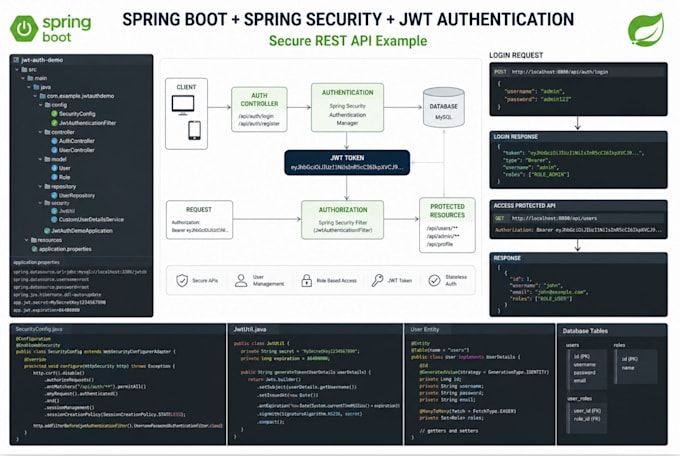Collapse the main folder chevron

tap(23, 78)
